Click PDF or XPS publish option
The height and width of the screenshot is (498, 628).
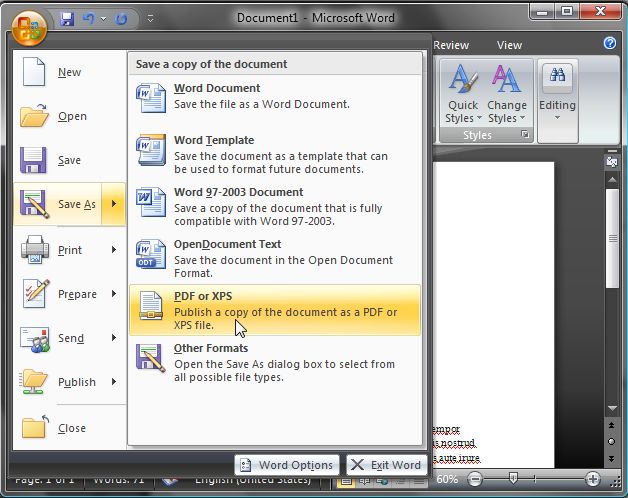pos(275,310)
